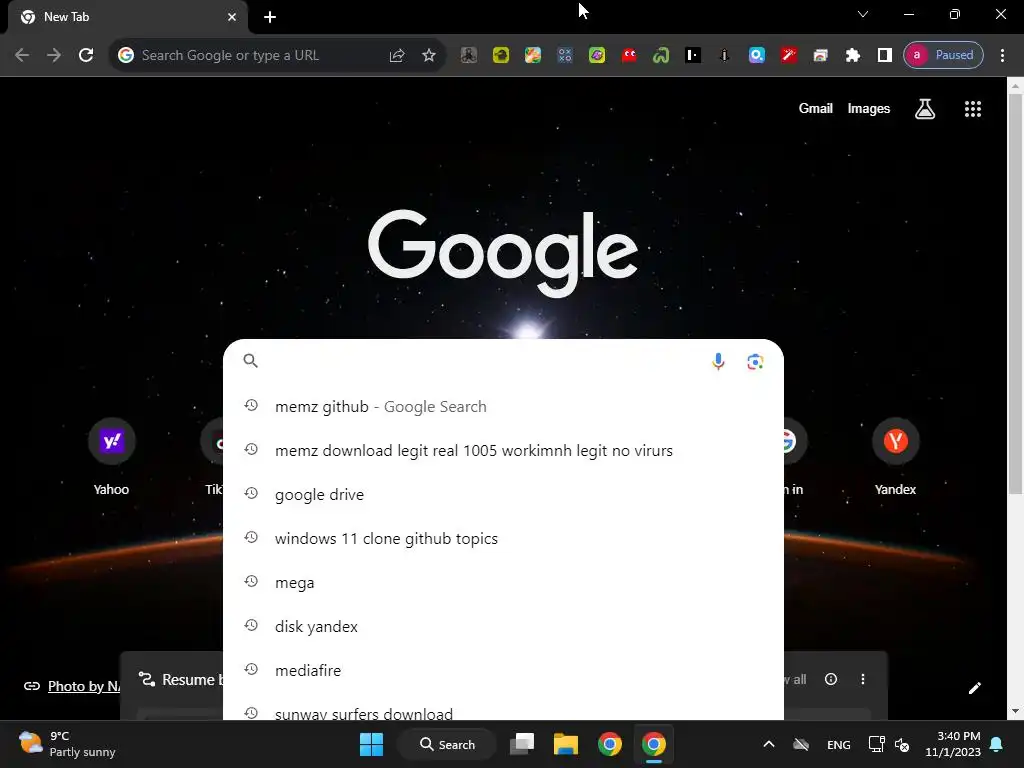Open the red ghost extension
The height and width of the screenshot is (768, 1024).
coord(629,55)
